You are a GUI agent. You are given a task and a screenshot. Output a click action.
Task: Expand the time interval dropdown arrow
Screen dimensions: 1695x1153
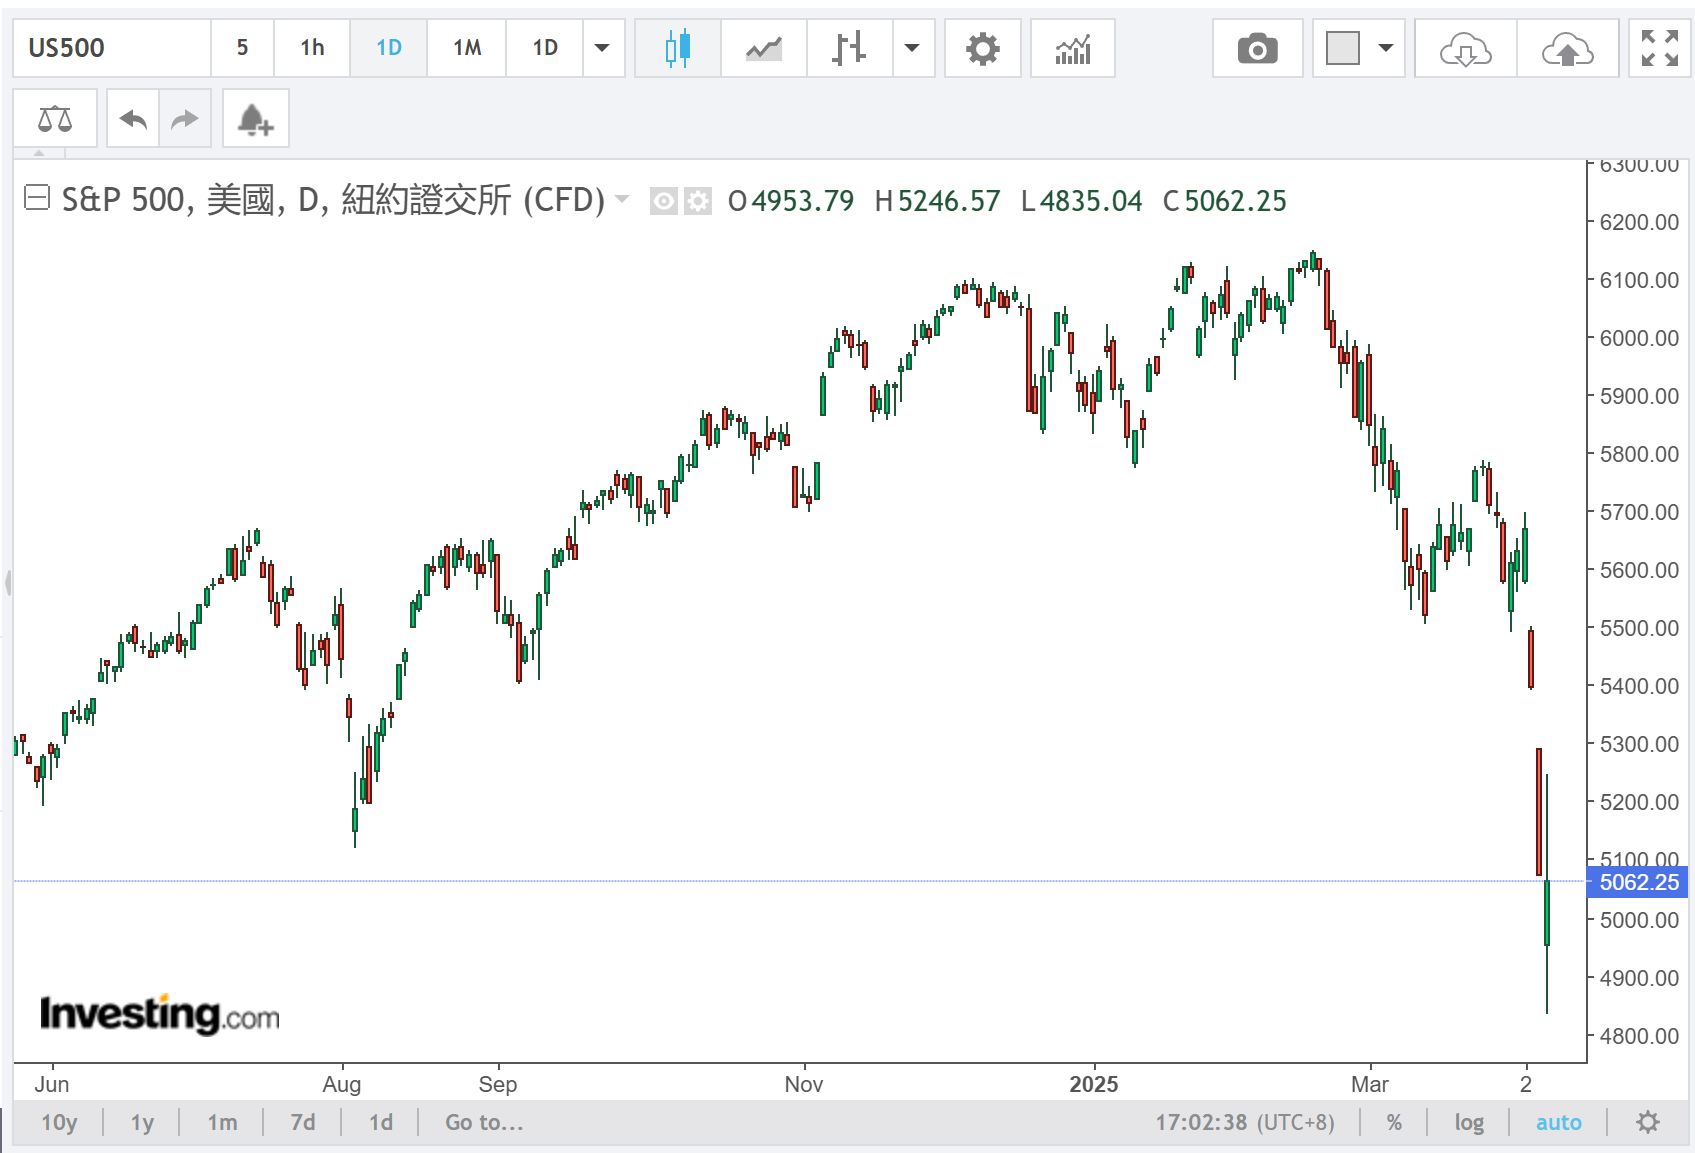[602, 48]
